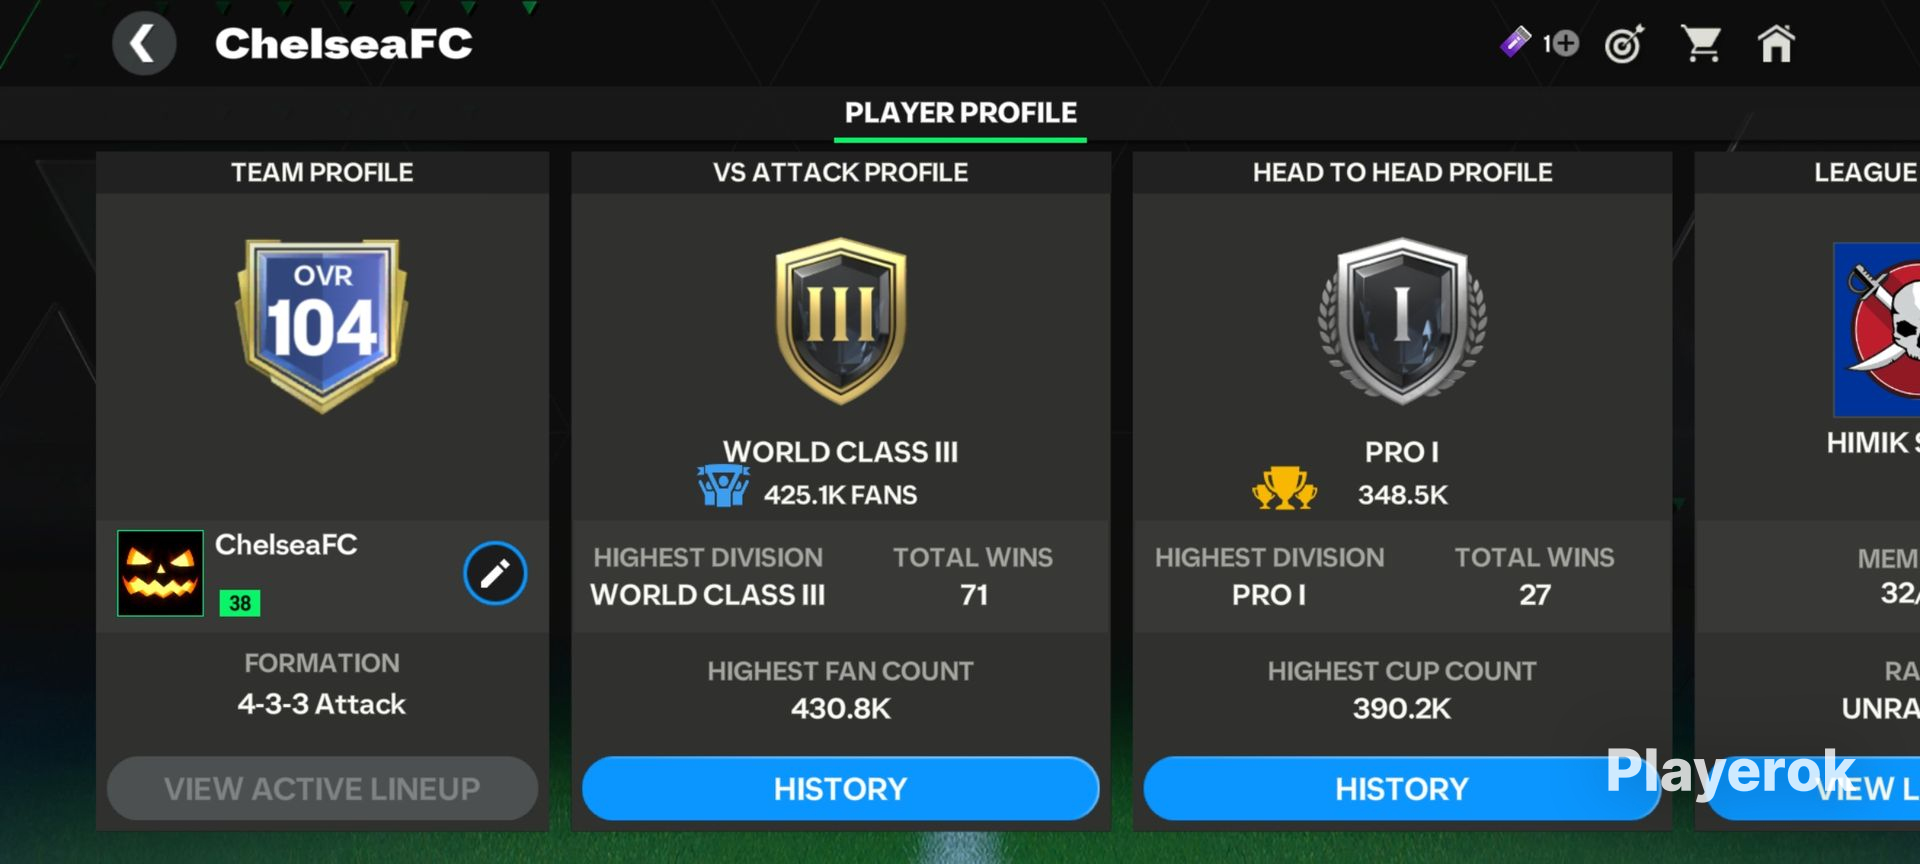
Task: Go back using the arrow button
Action: [144, 44]
